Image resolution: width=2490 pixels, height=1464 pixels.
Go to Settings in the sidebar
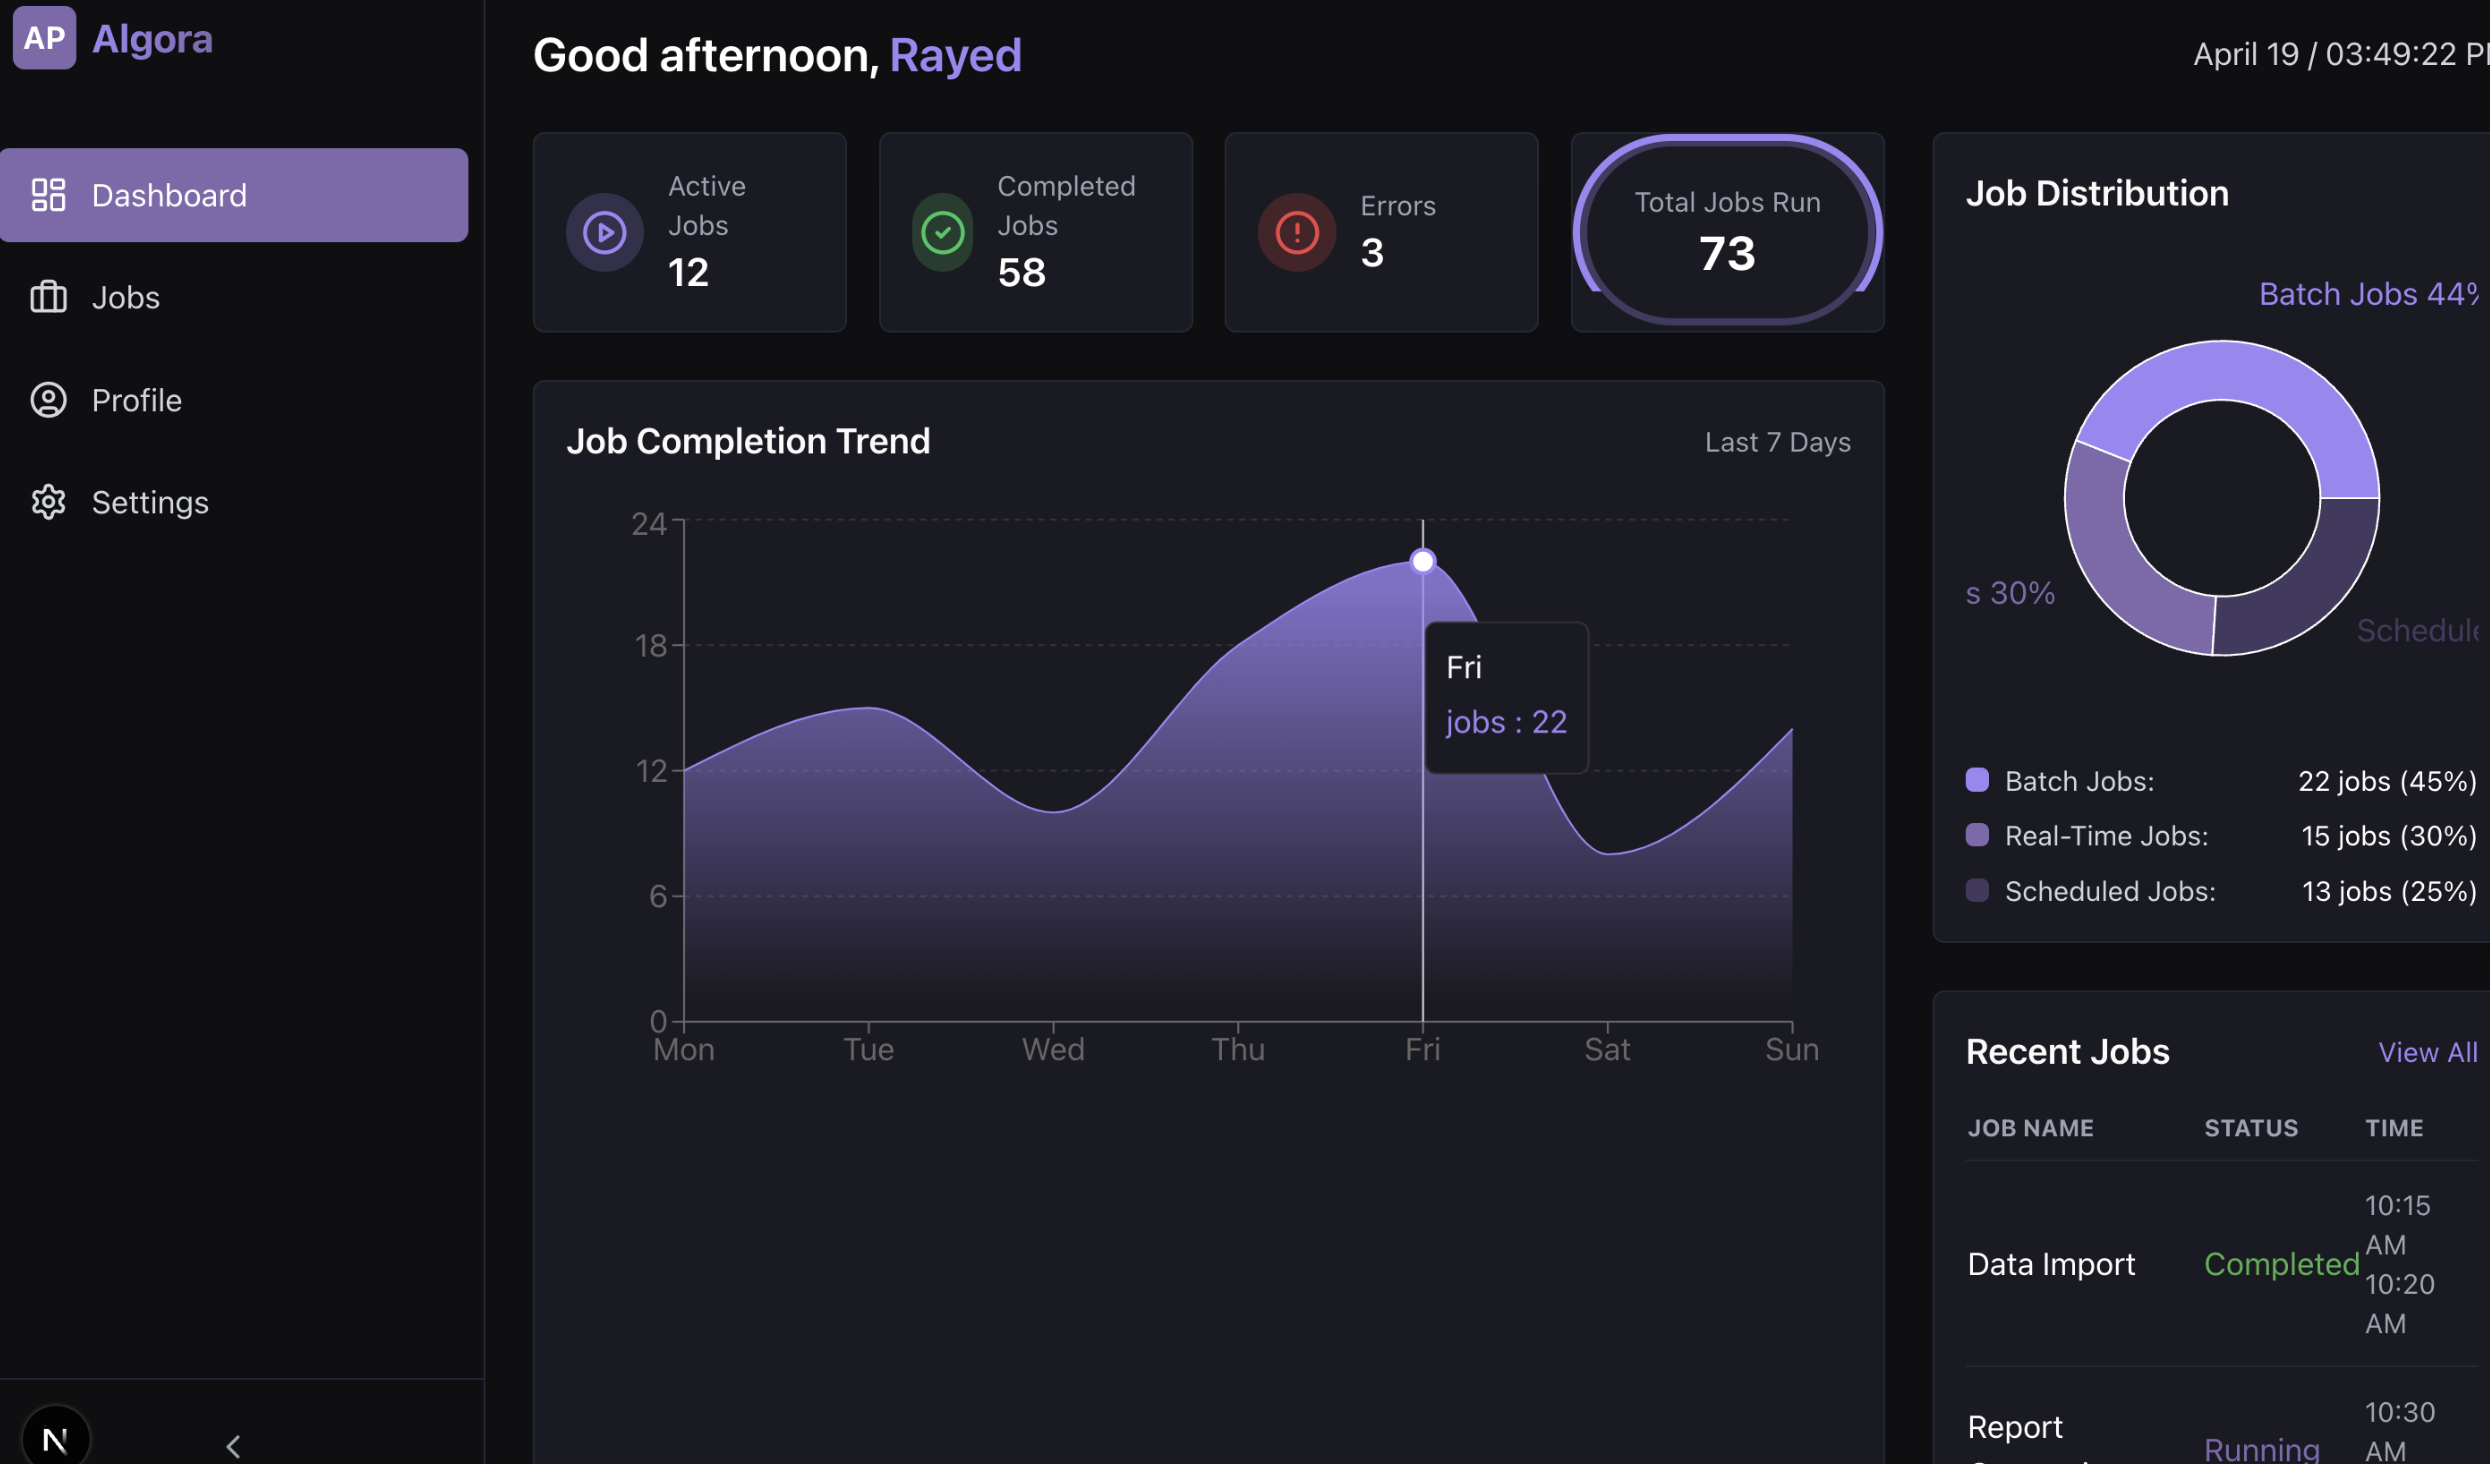(150, 502)
